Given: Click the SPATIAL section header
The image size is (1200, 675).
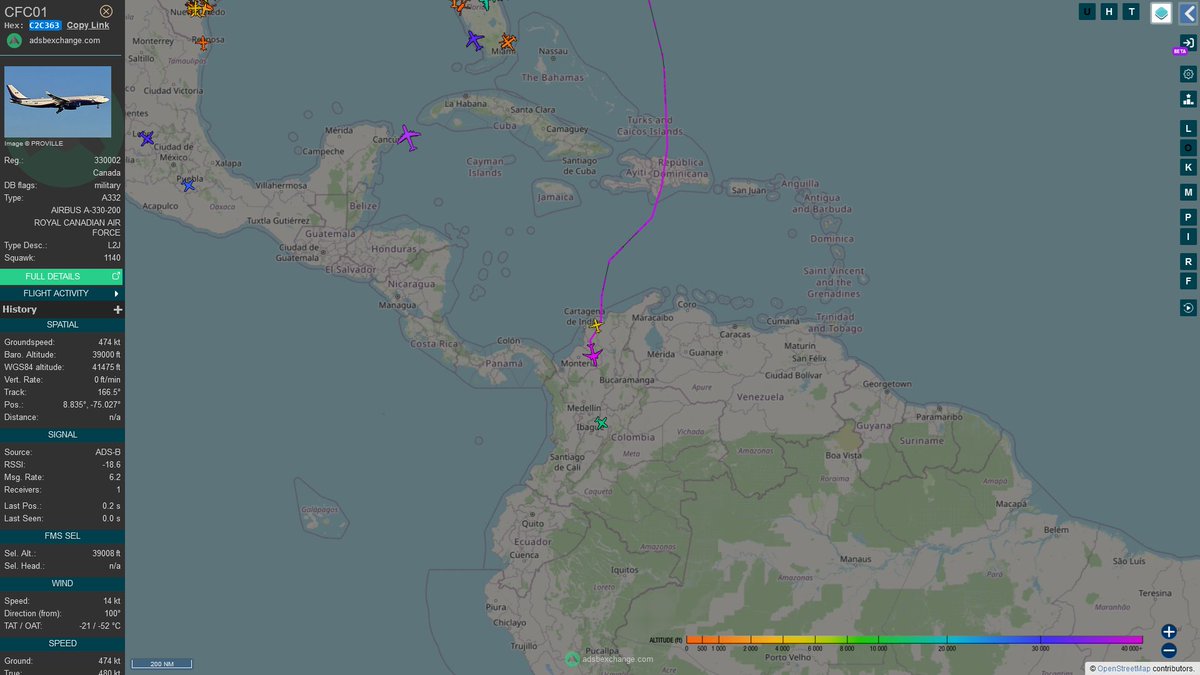Looking at the screenshot, I should coord(62,325).
